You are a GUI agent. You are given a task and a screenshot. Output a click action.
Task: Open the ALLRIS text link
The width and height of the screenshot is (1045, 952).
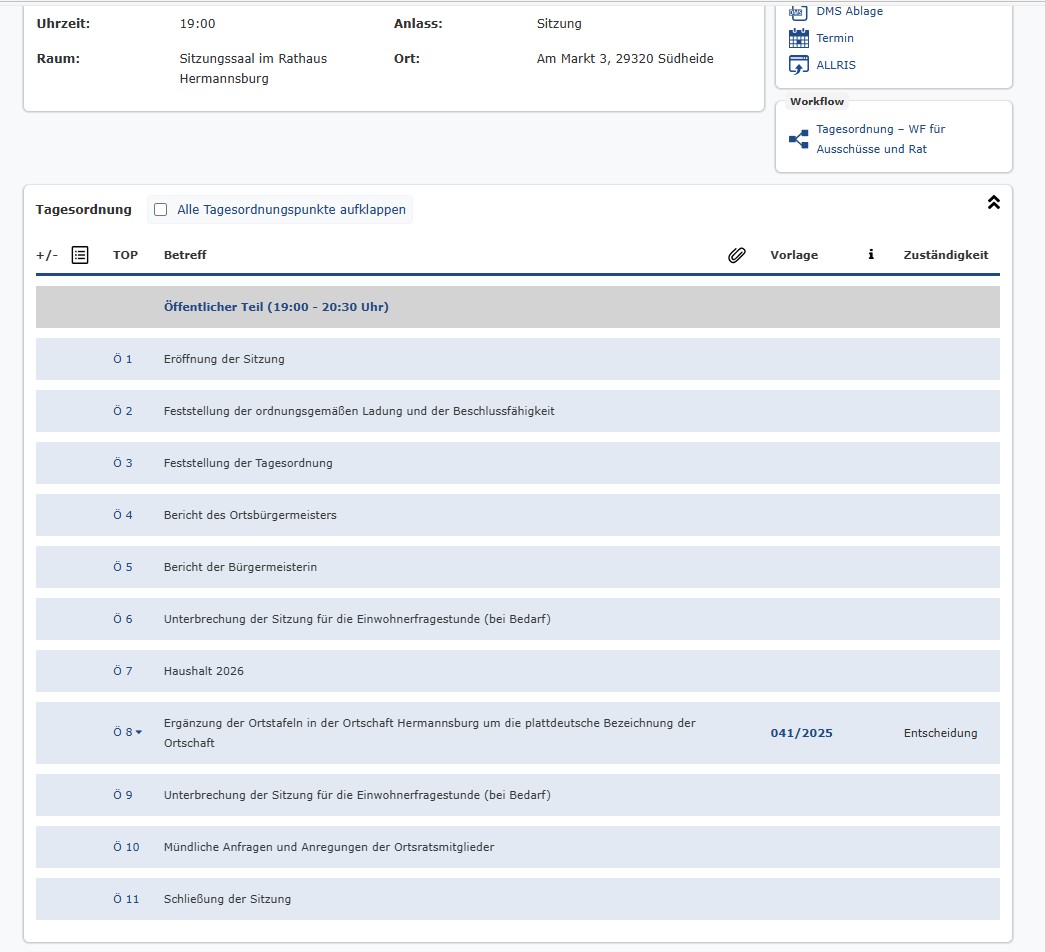(x=835, y=65)
